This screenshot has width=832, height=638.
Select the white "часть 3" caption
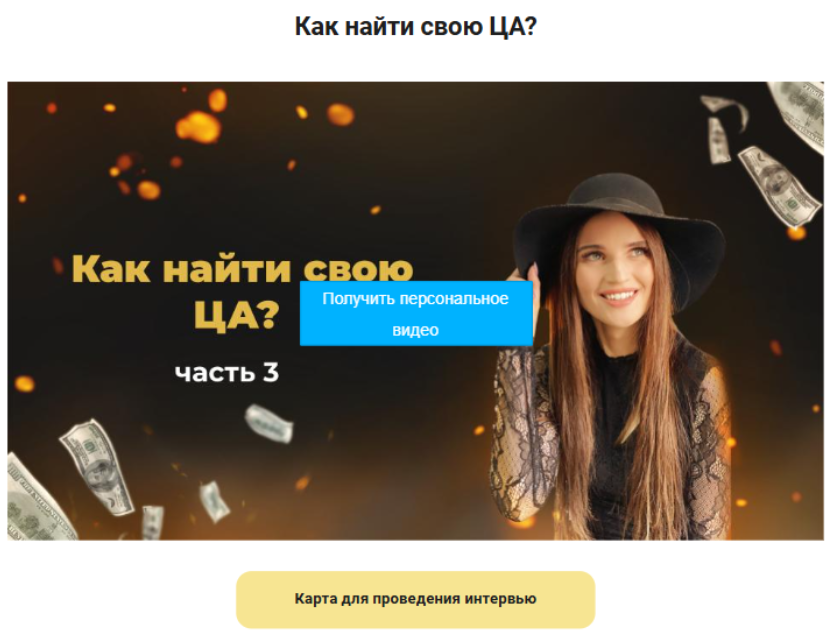point(227,373)
